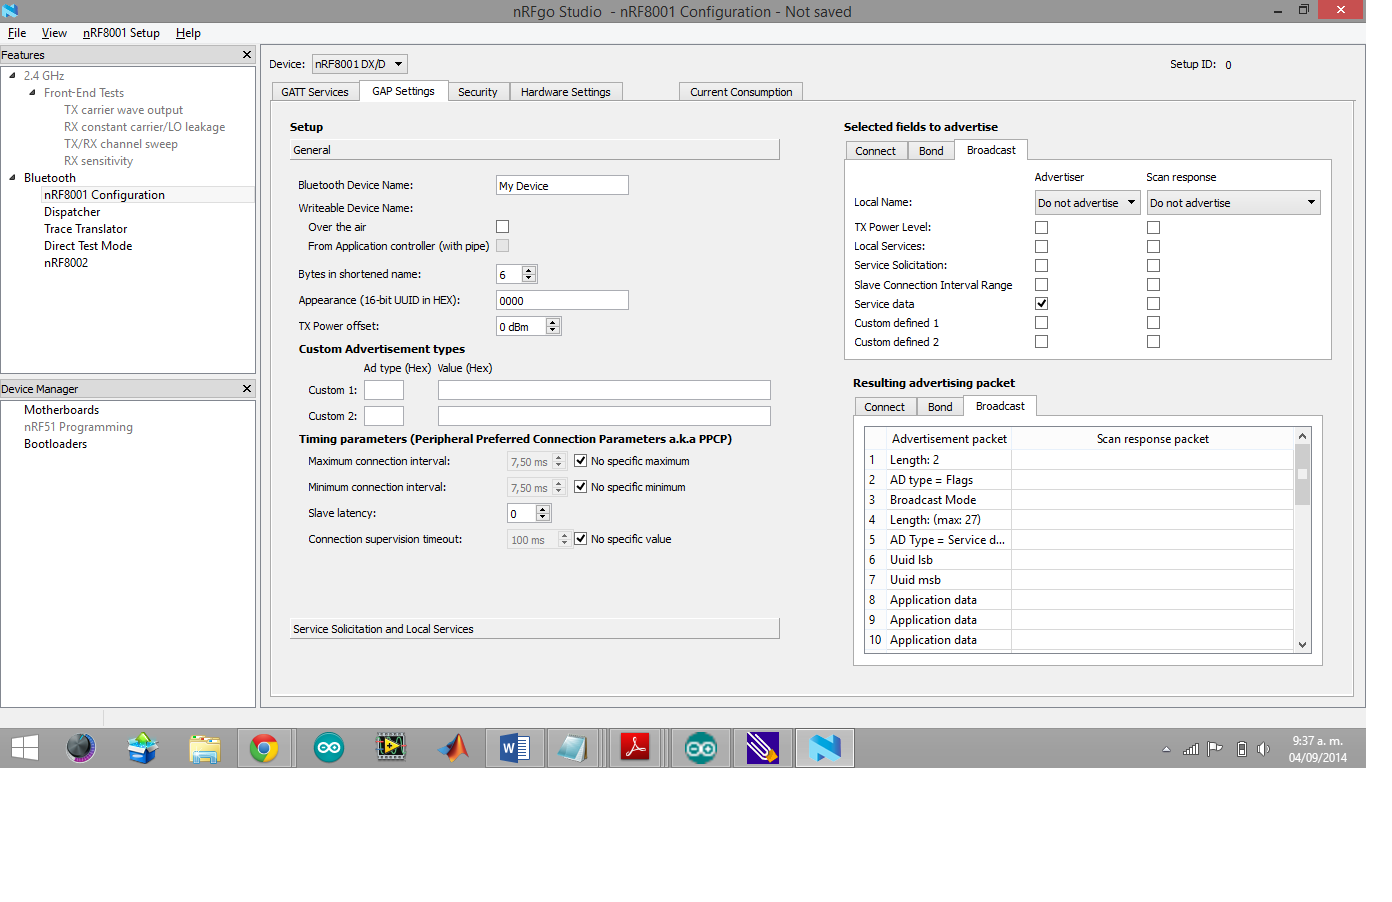
Task: Adjust the Bytes in shortened name spinner
Action: click(x=529, y=274)
